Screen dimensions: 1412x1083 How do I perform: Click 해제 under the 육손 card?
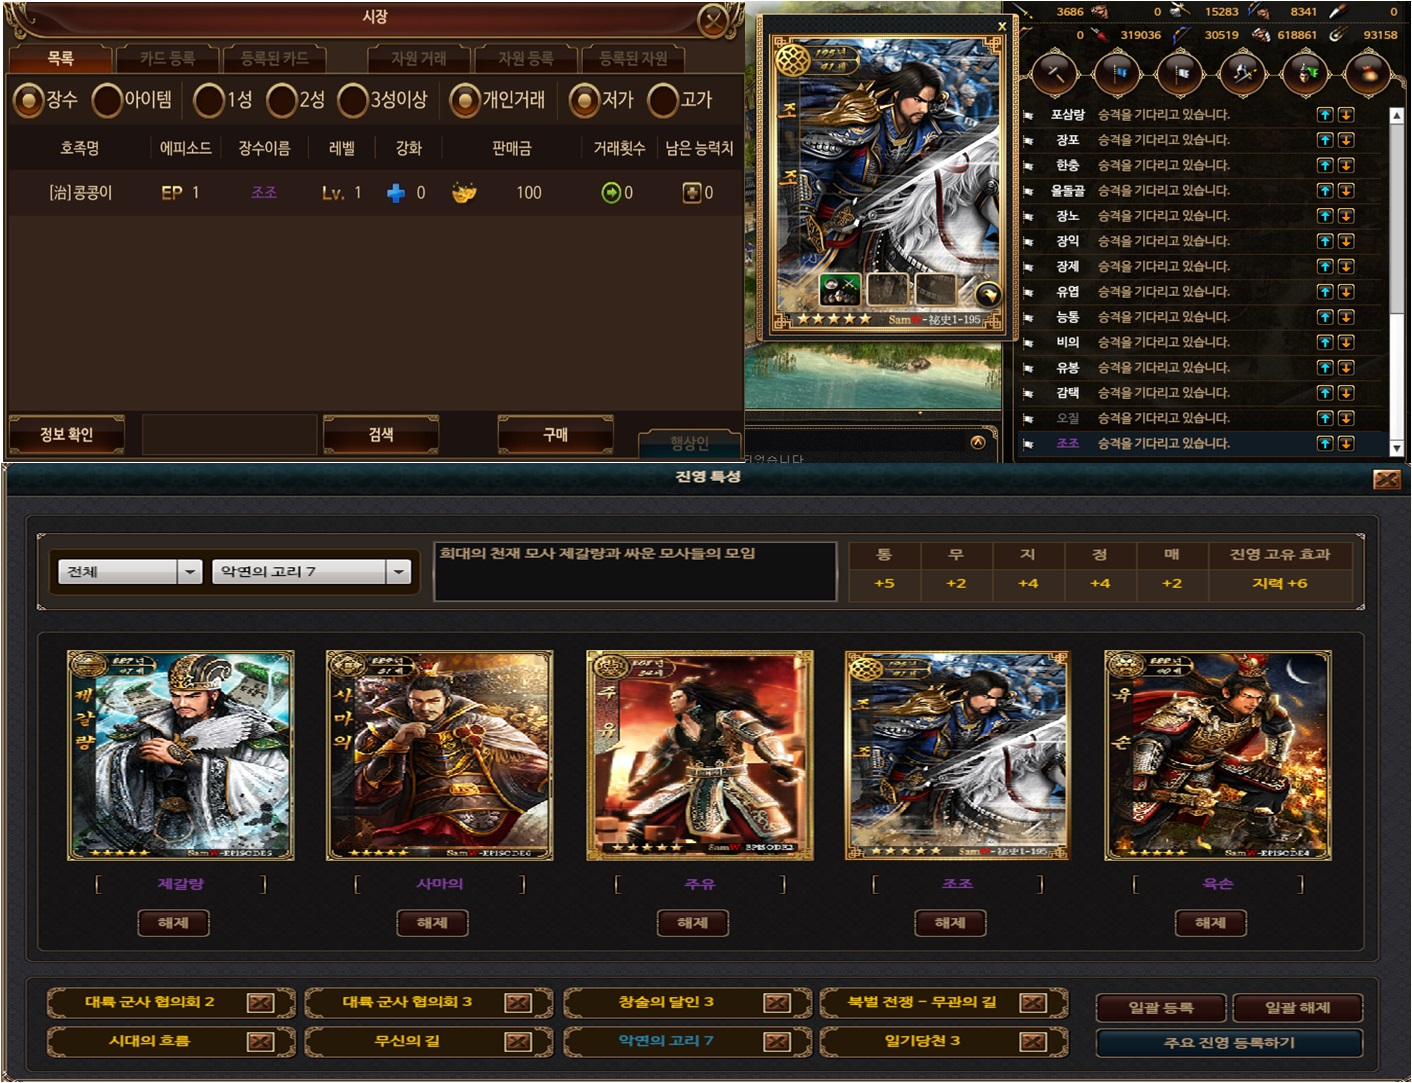pos(1210,923)
